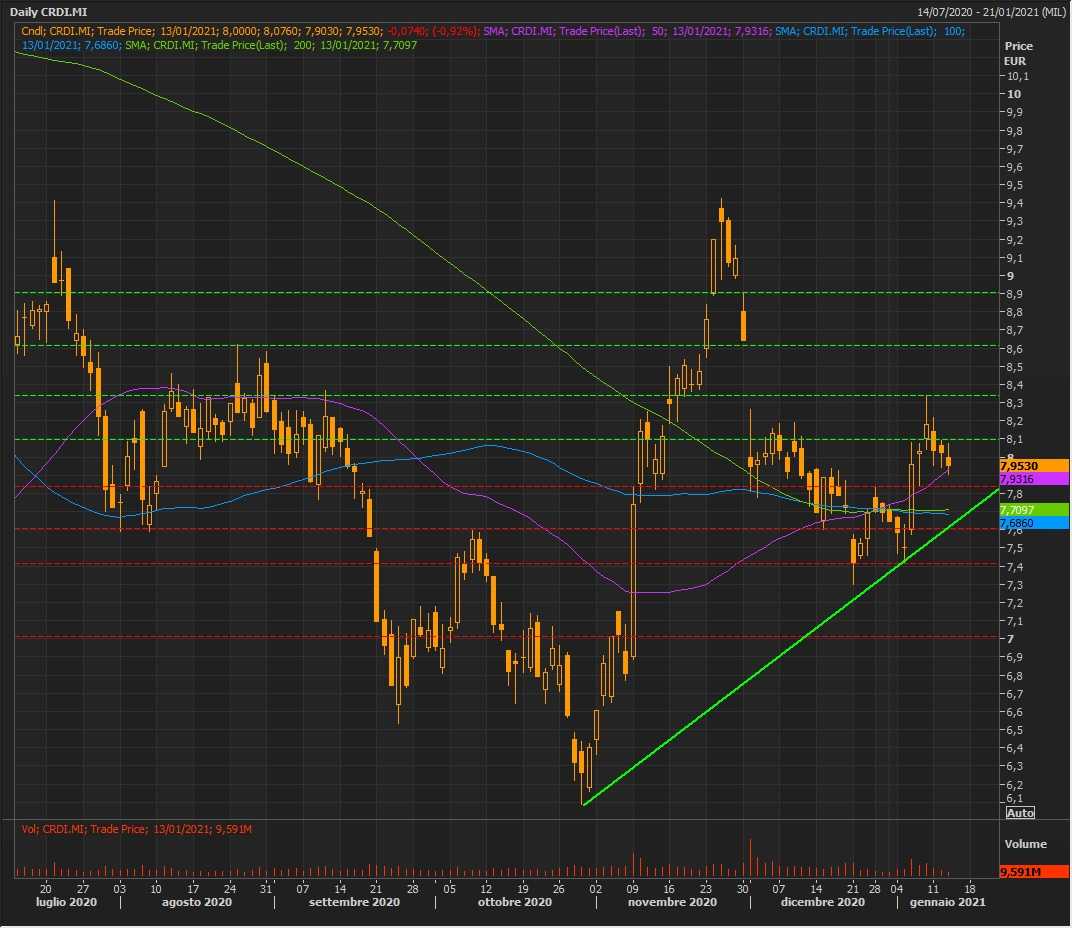Select the SMA 200 legend entry
Viewport: 1072px width, 928px height.
point(272,46)
